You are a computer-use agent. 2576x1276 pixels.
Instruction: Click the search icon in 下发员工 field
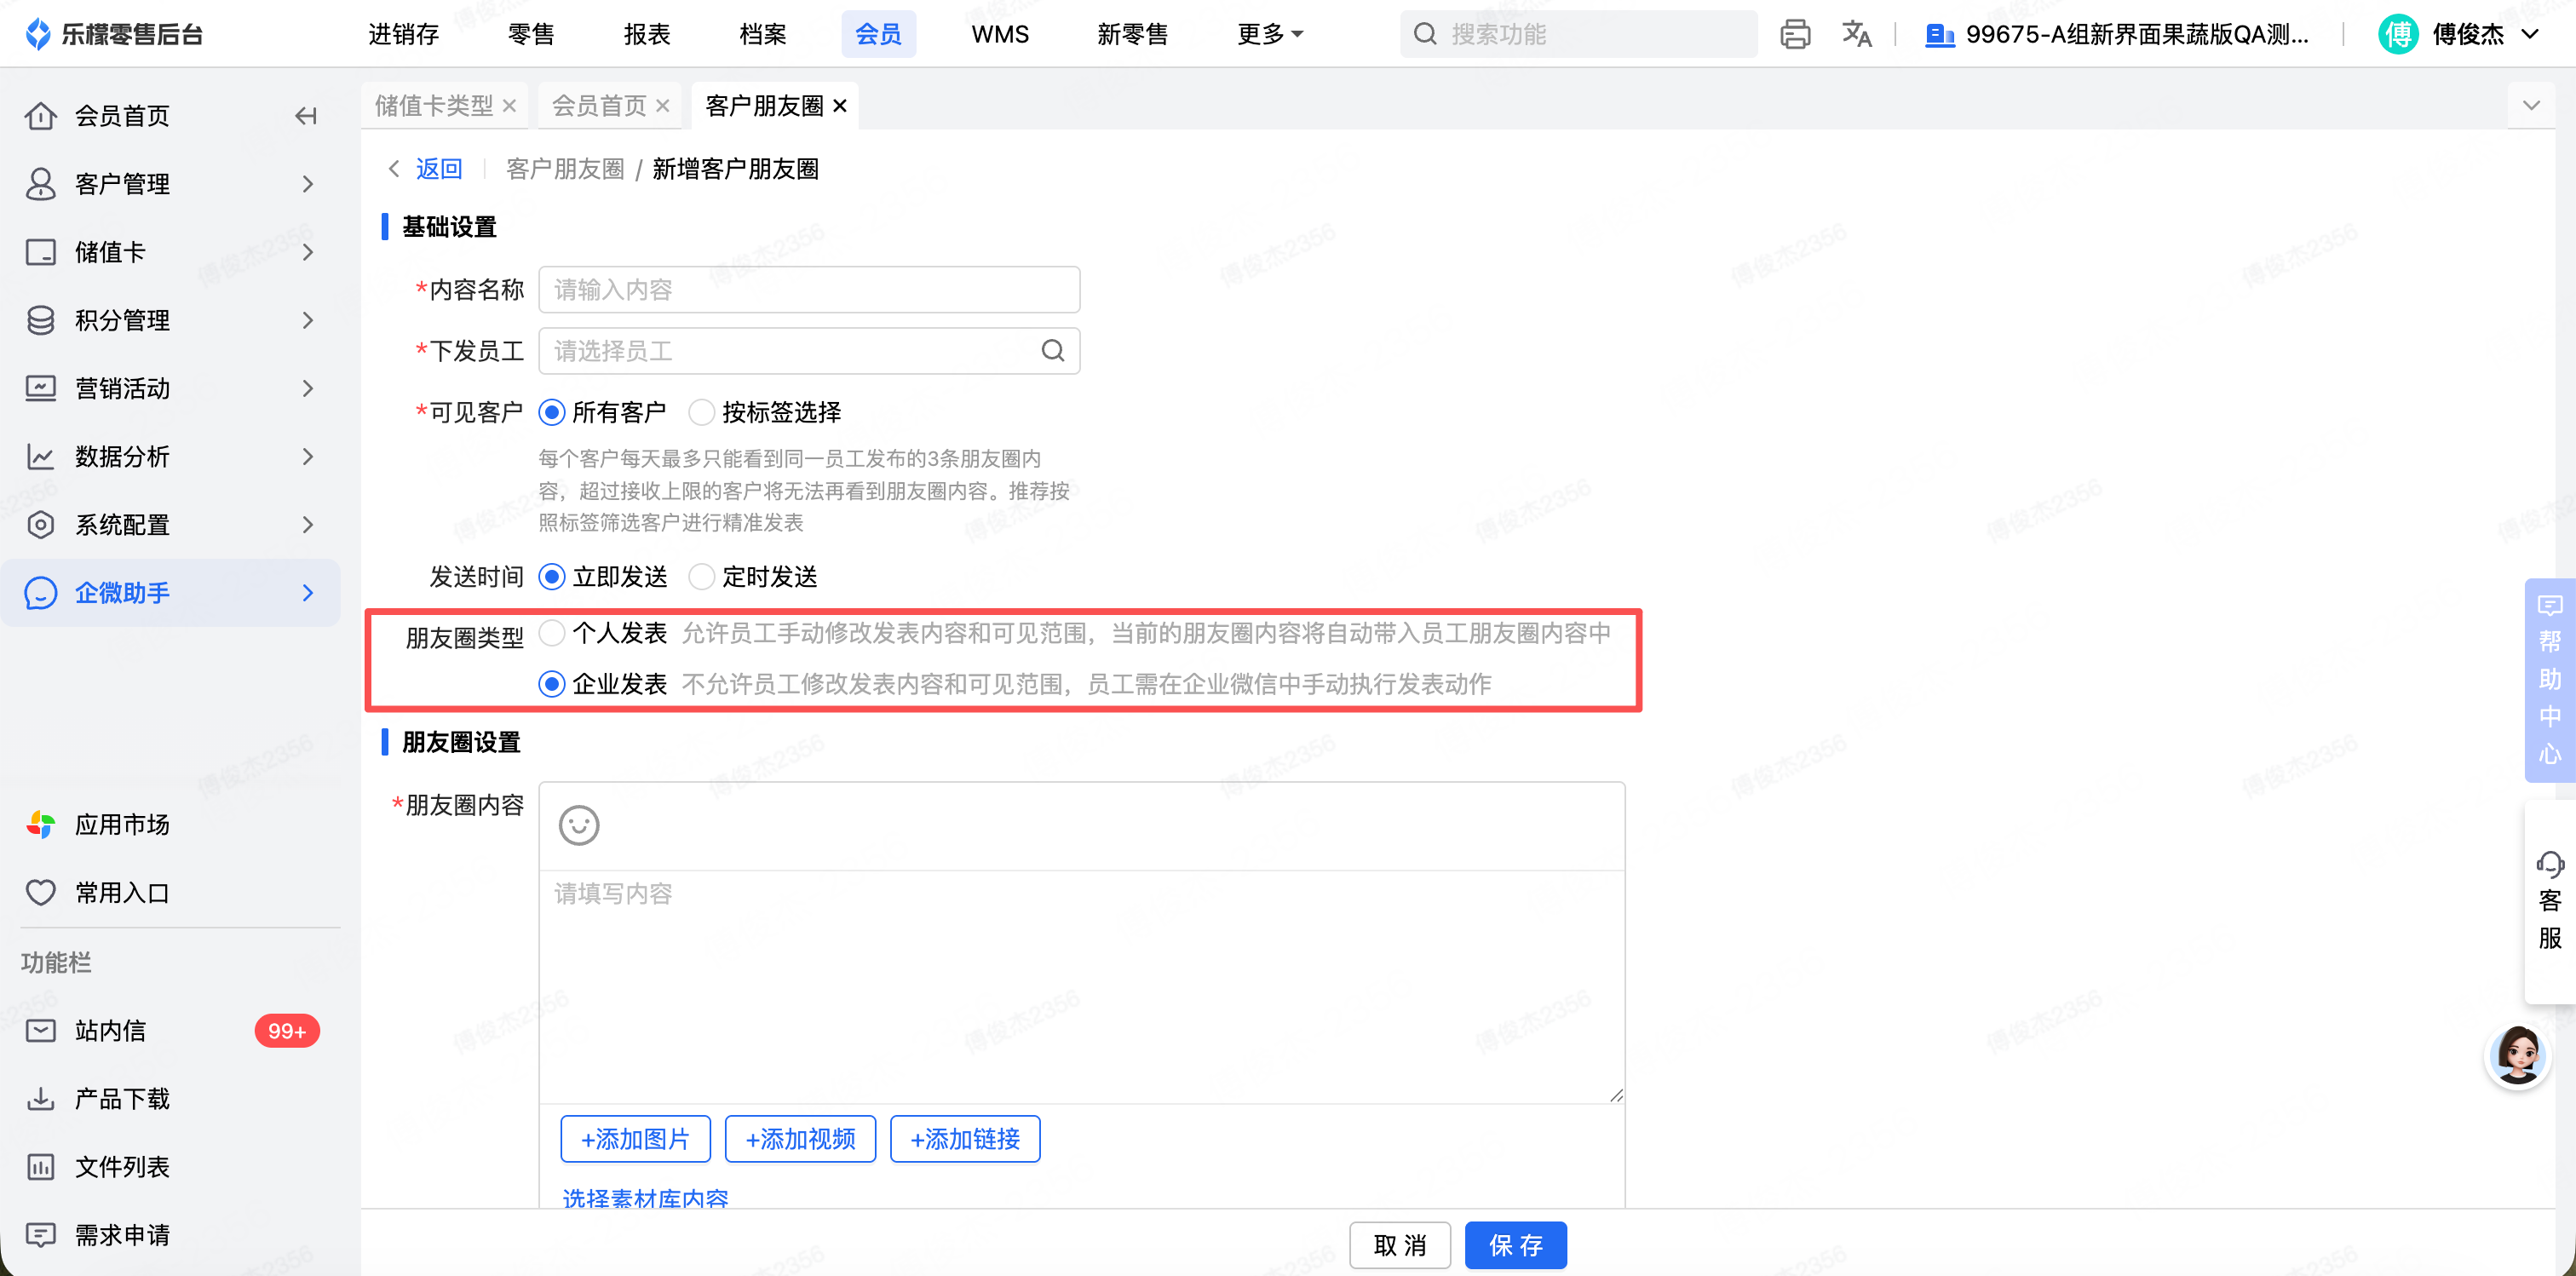click(x=1052, y=351)
